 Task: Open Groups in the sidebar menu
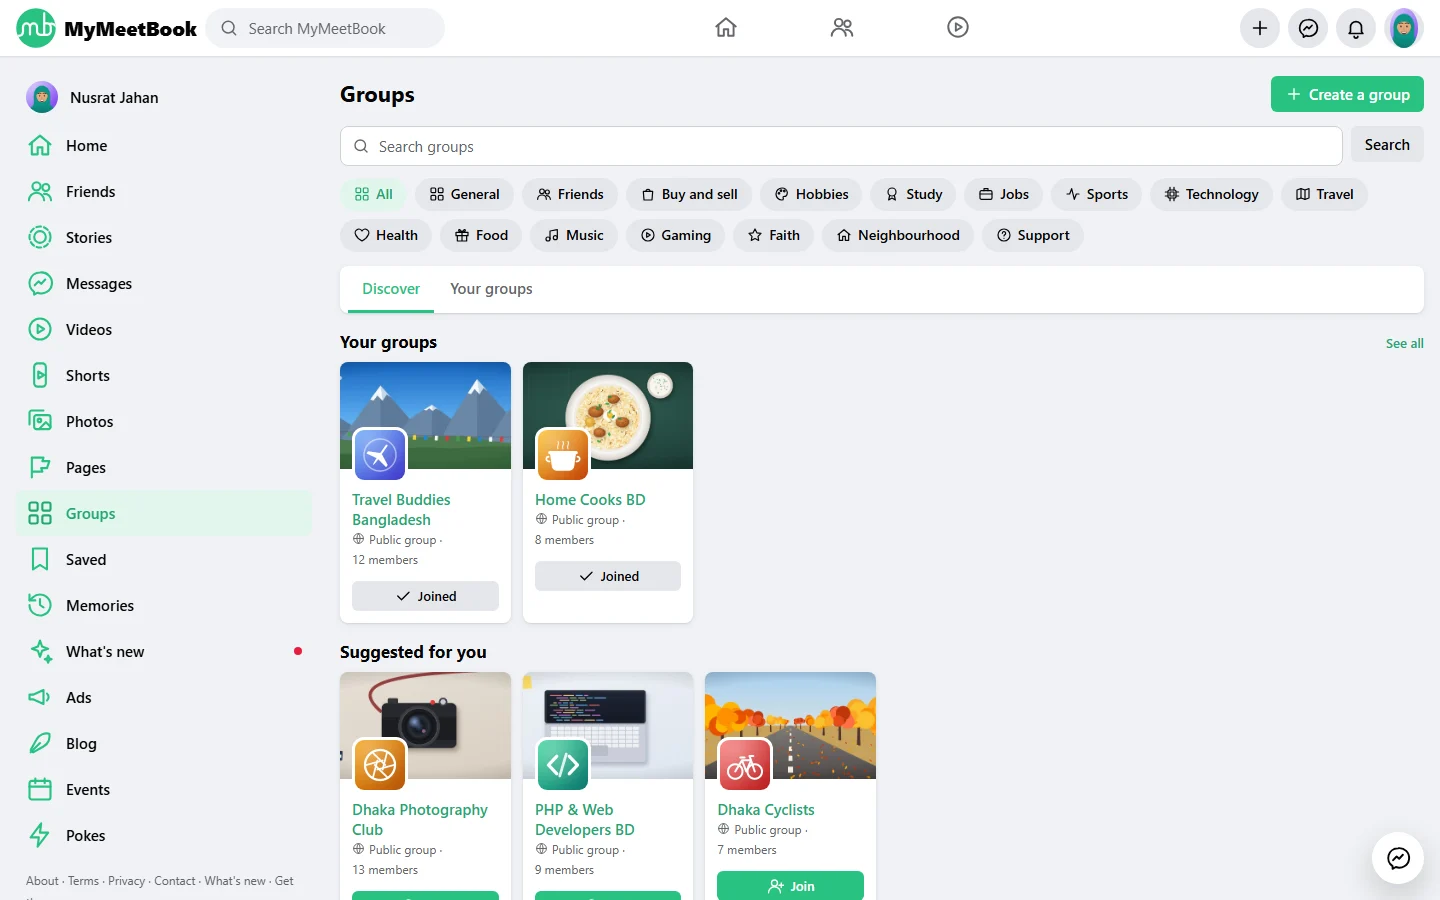click(164, 514)
